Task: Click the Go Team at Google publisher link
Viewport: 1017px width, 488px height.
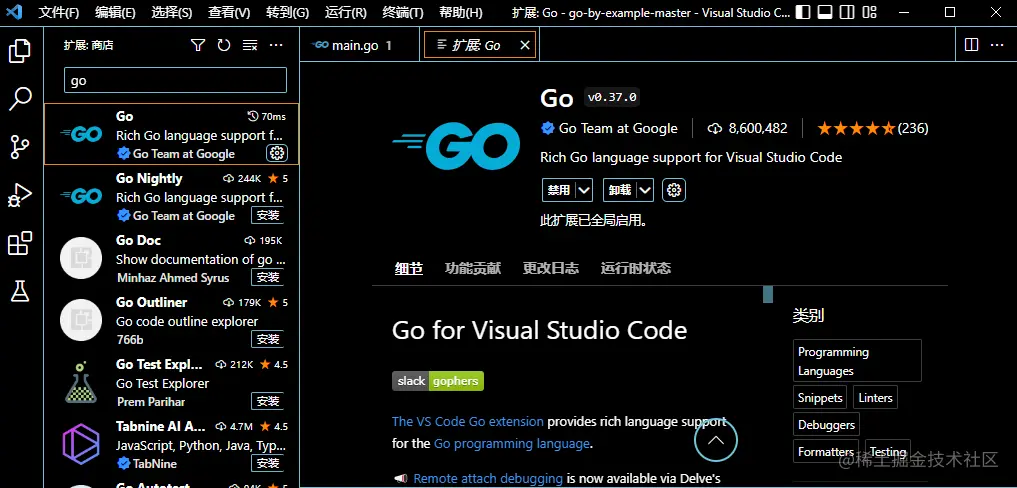Action: point(618,128)
